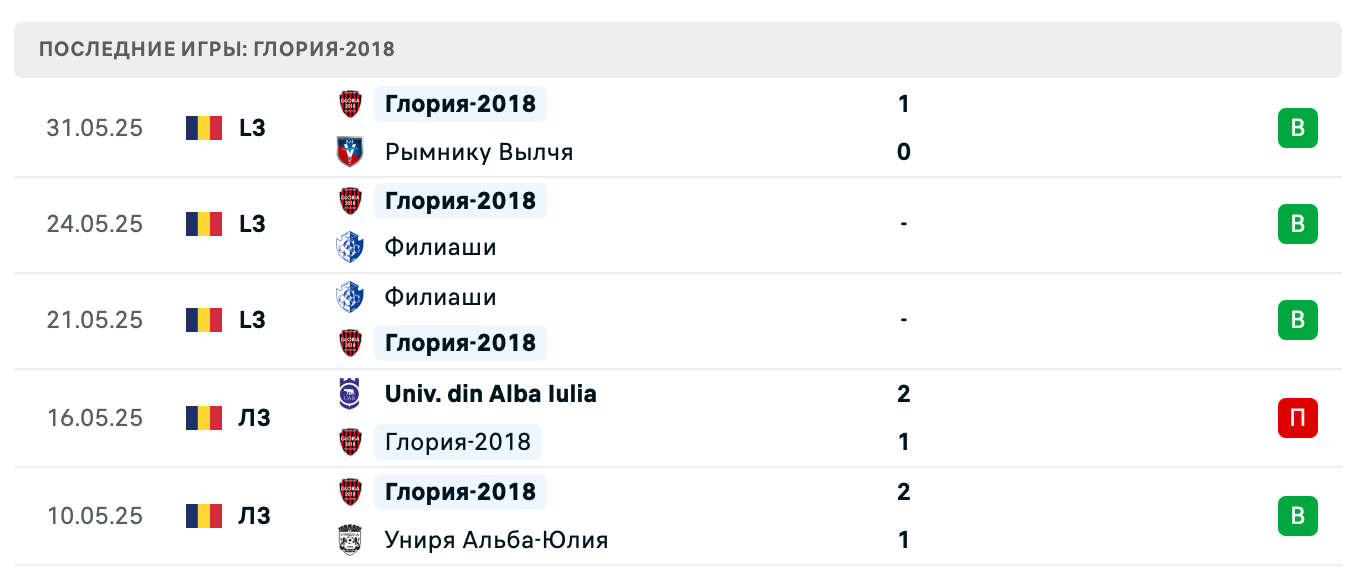Screen dimensions: 1356x580
Task: Click the ПОСЛЕДНИЕ ИГРЫ: ГЛОРИЯ-2018 header
Action: tap(216, 48)
